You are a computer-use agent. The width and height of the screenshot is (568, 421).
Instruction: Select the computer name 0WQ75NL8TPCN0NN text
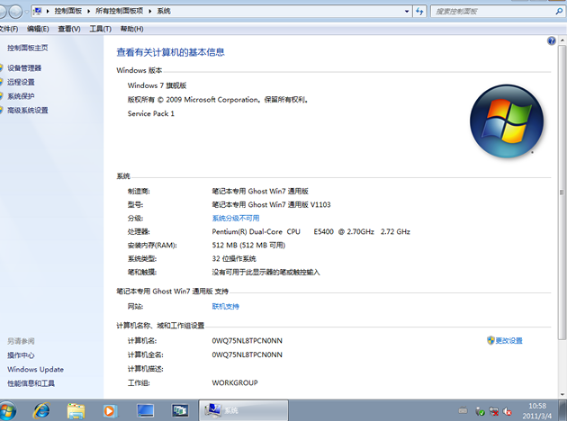click(x=247, y=341)
